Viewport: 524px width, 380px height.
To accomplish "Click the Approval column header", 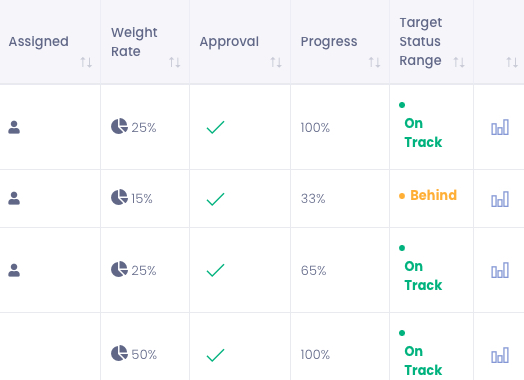I will [229, 41].
